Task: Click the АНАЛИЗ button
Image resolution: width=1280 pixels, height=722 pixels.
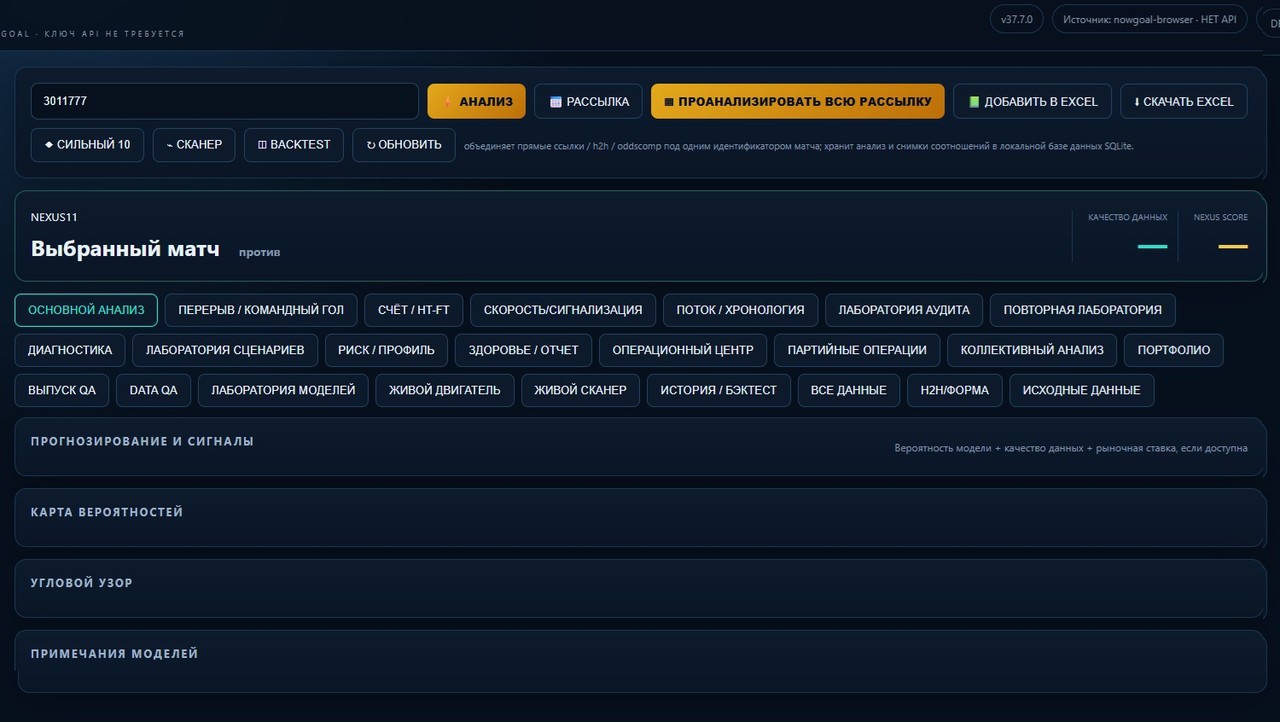Action: (476, 101)
